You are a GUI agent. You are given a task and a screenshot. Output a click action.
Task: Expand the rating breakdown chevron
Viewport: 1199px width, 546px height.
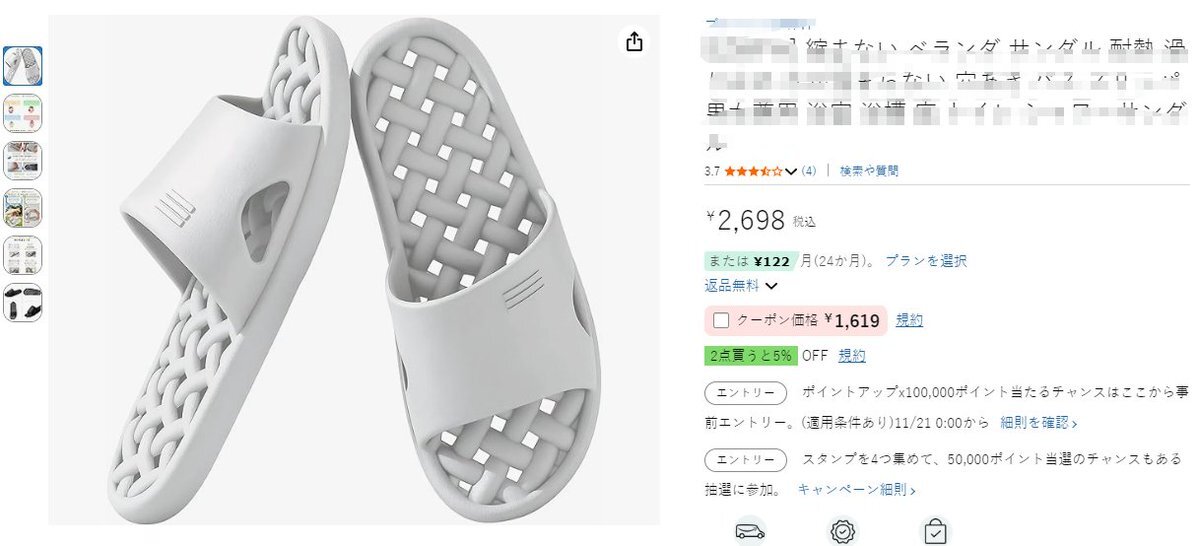click(x=792, y=172)
